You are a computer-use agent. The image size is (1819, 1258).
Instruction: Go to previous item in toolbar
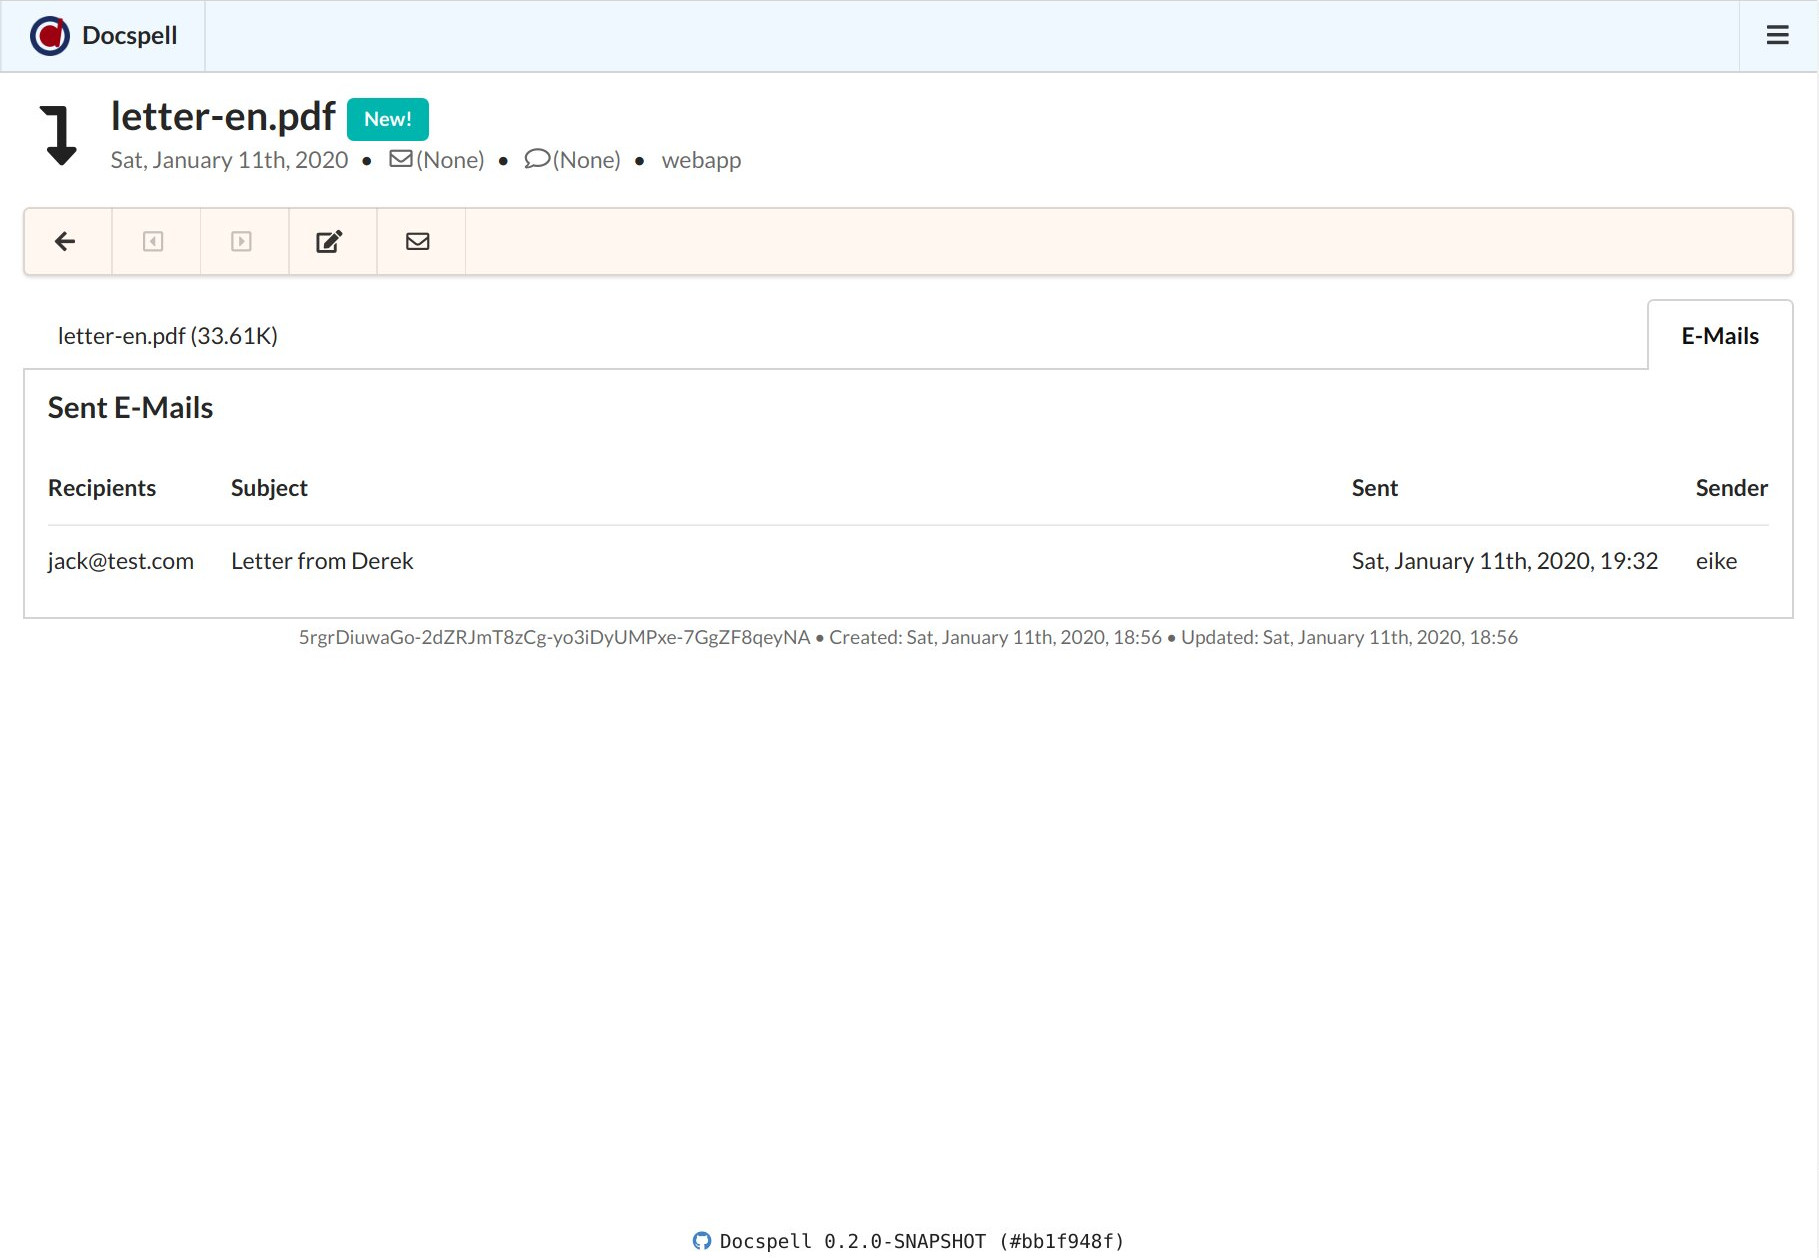[x=154, y=242]
